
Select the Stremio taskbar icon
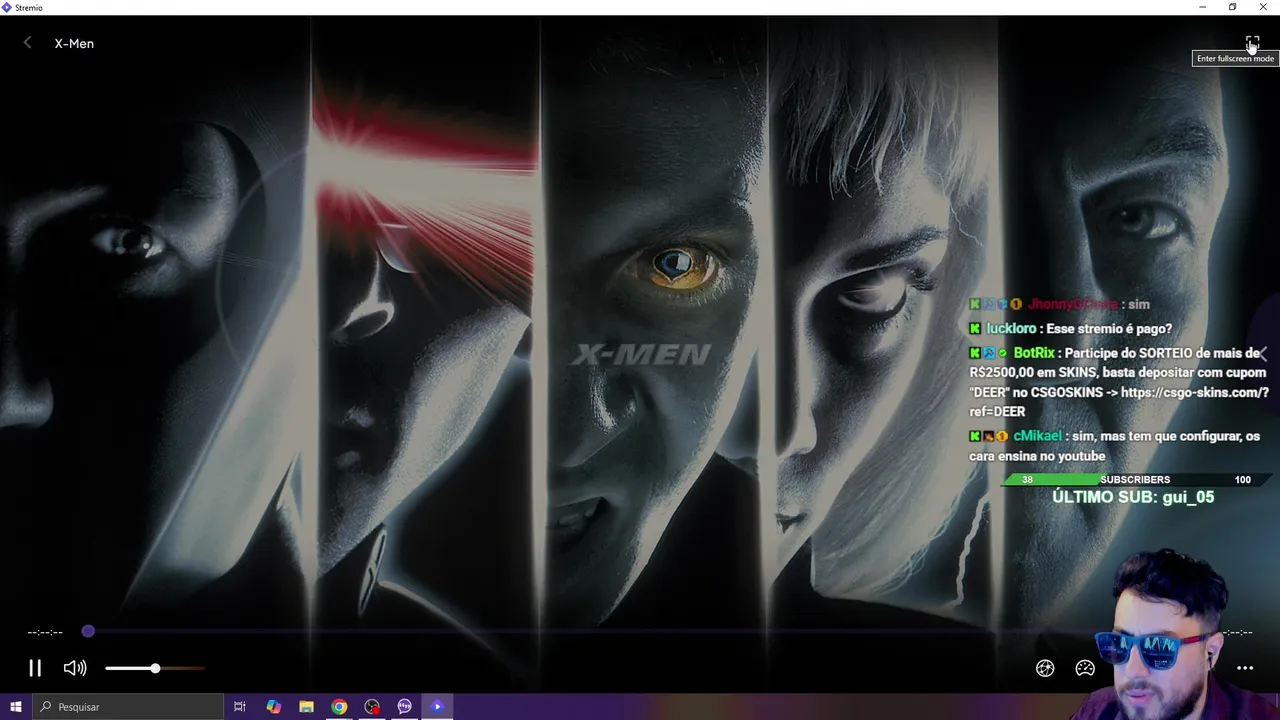click(x=437, y=706)
